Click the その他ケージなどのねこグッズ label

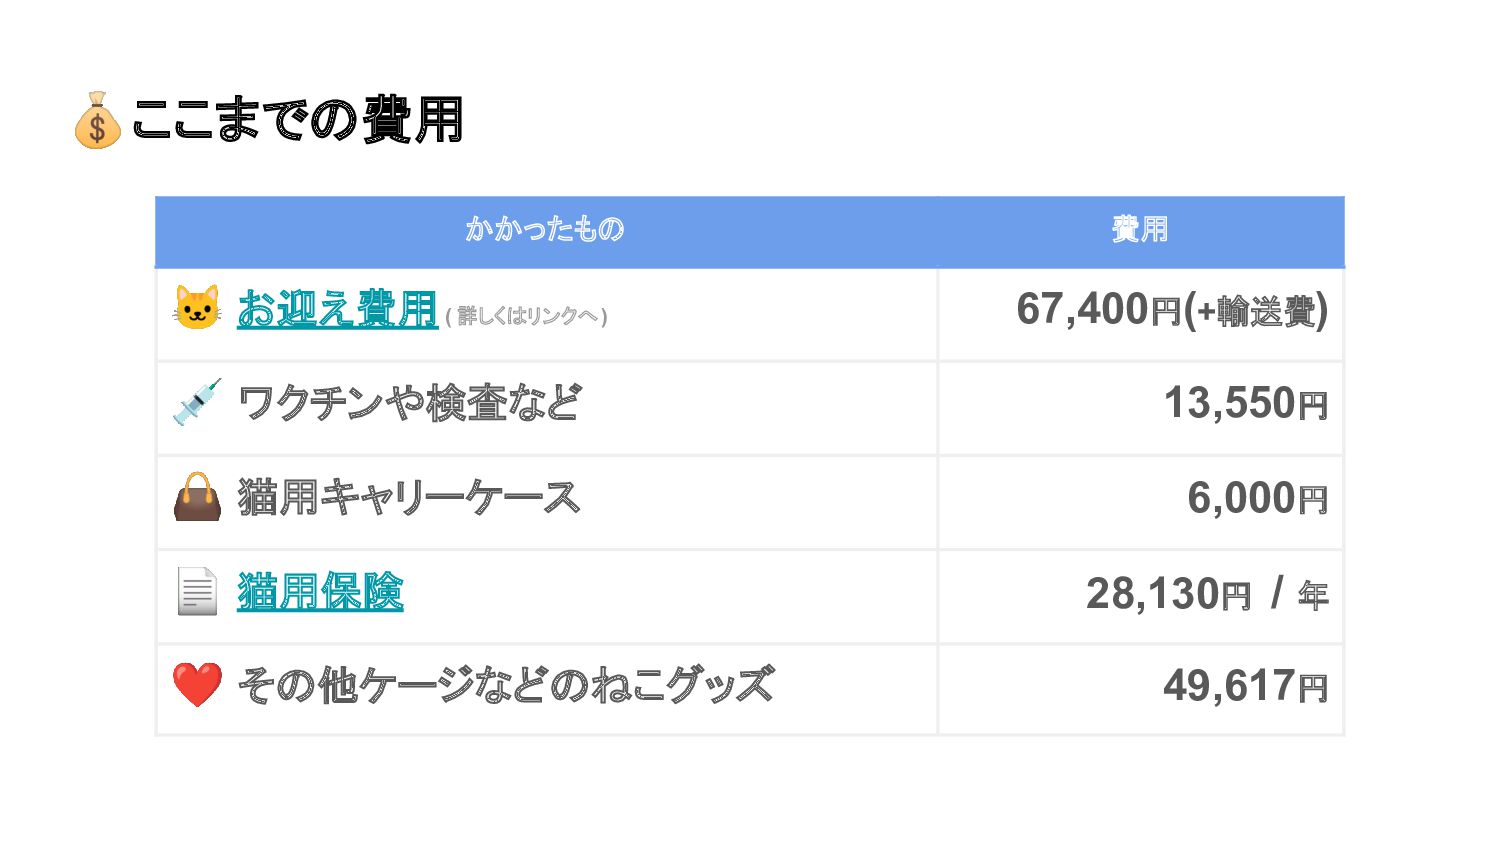click(x=505, y=685)
